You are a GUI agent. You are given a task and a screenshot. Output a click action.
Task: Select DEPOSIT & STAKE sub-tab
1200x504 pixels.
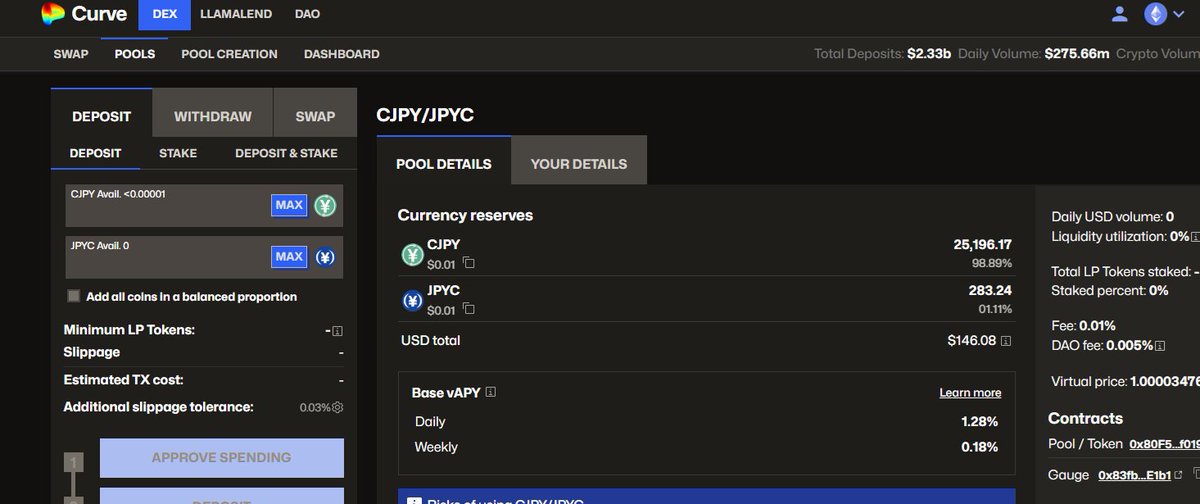(286, 153)
